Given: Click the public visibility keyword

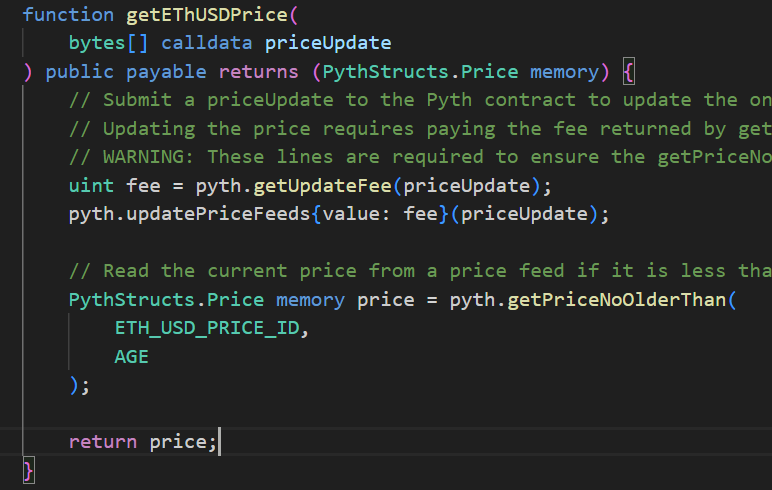Looking at the screenshot, I should pos(80,72).
